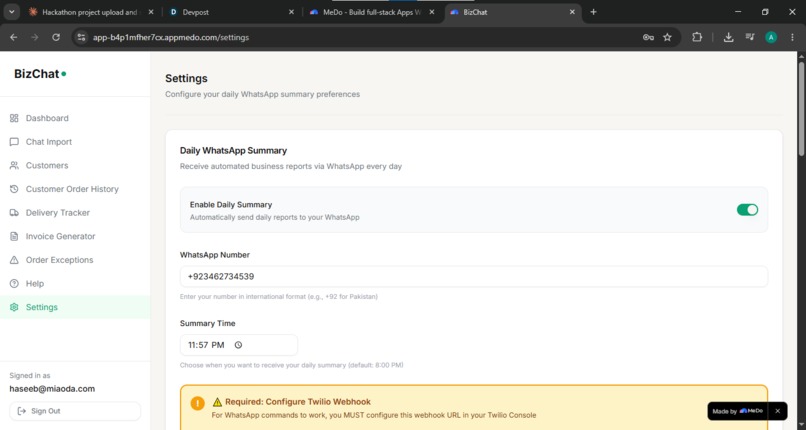Click the haseeb@miaoda.com account email
The image size is (806, 430).
[52, 389]
